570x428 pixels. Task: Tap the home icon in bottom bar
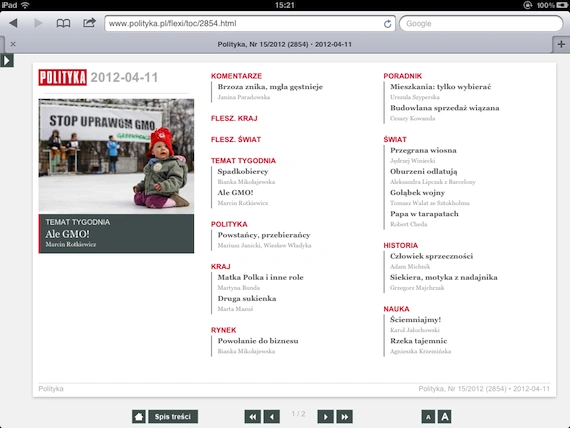[x=139, y=416]
